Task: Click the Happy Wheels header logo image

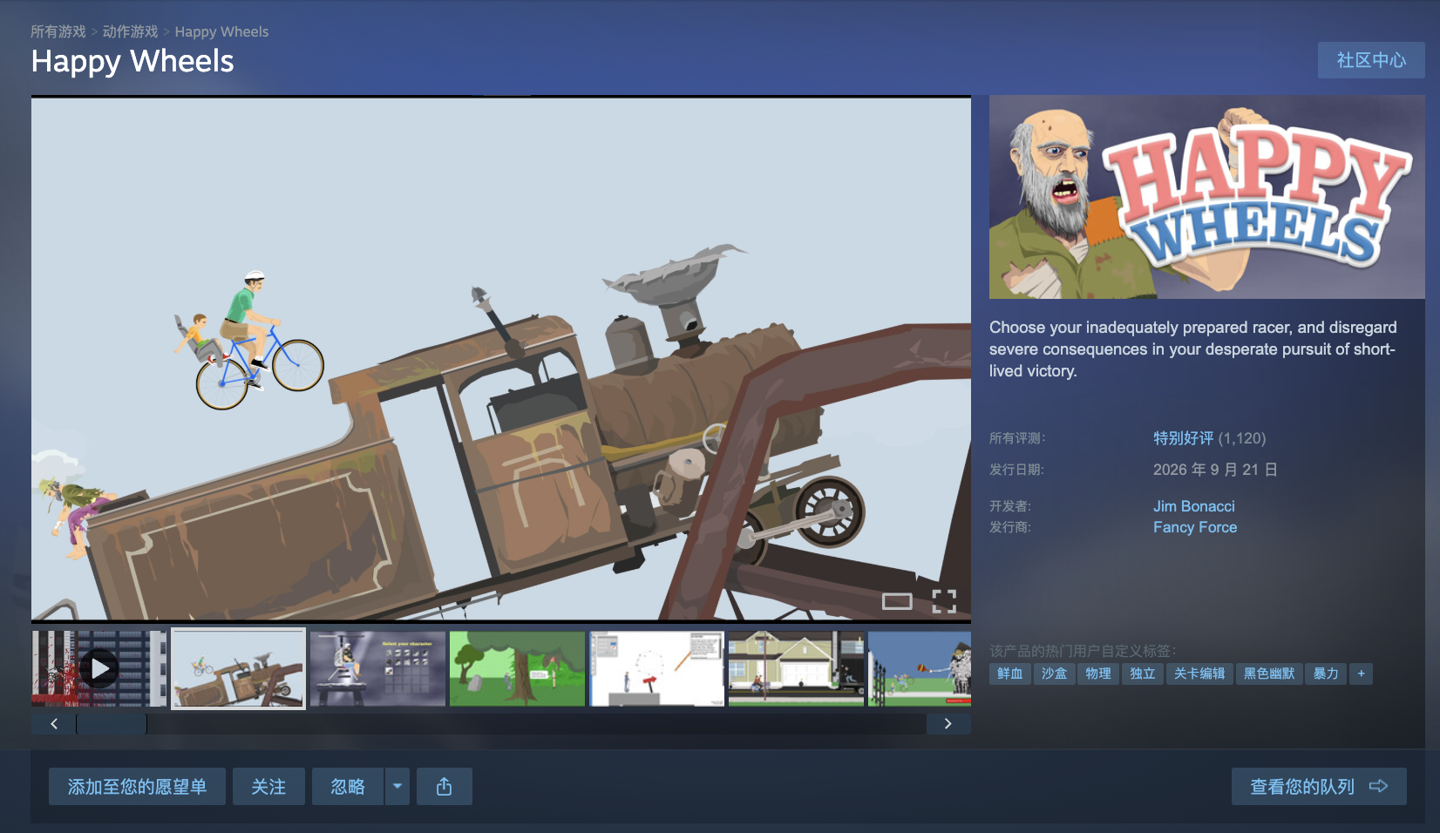Action: coord(1207,197)
